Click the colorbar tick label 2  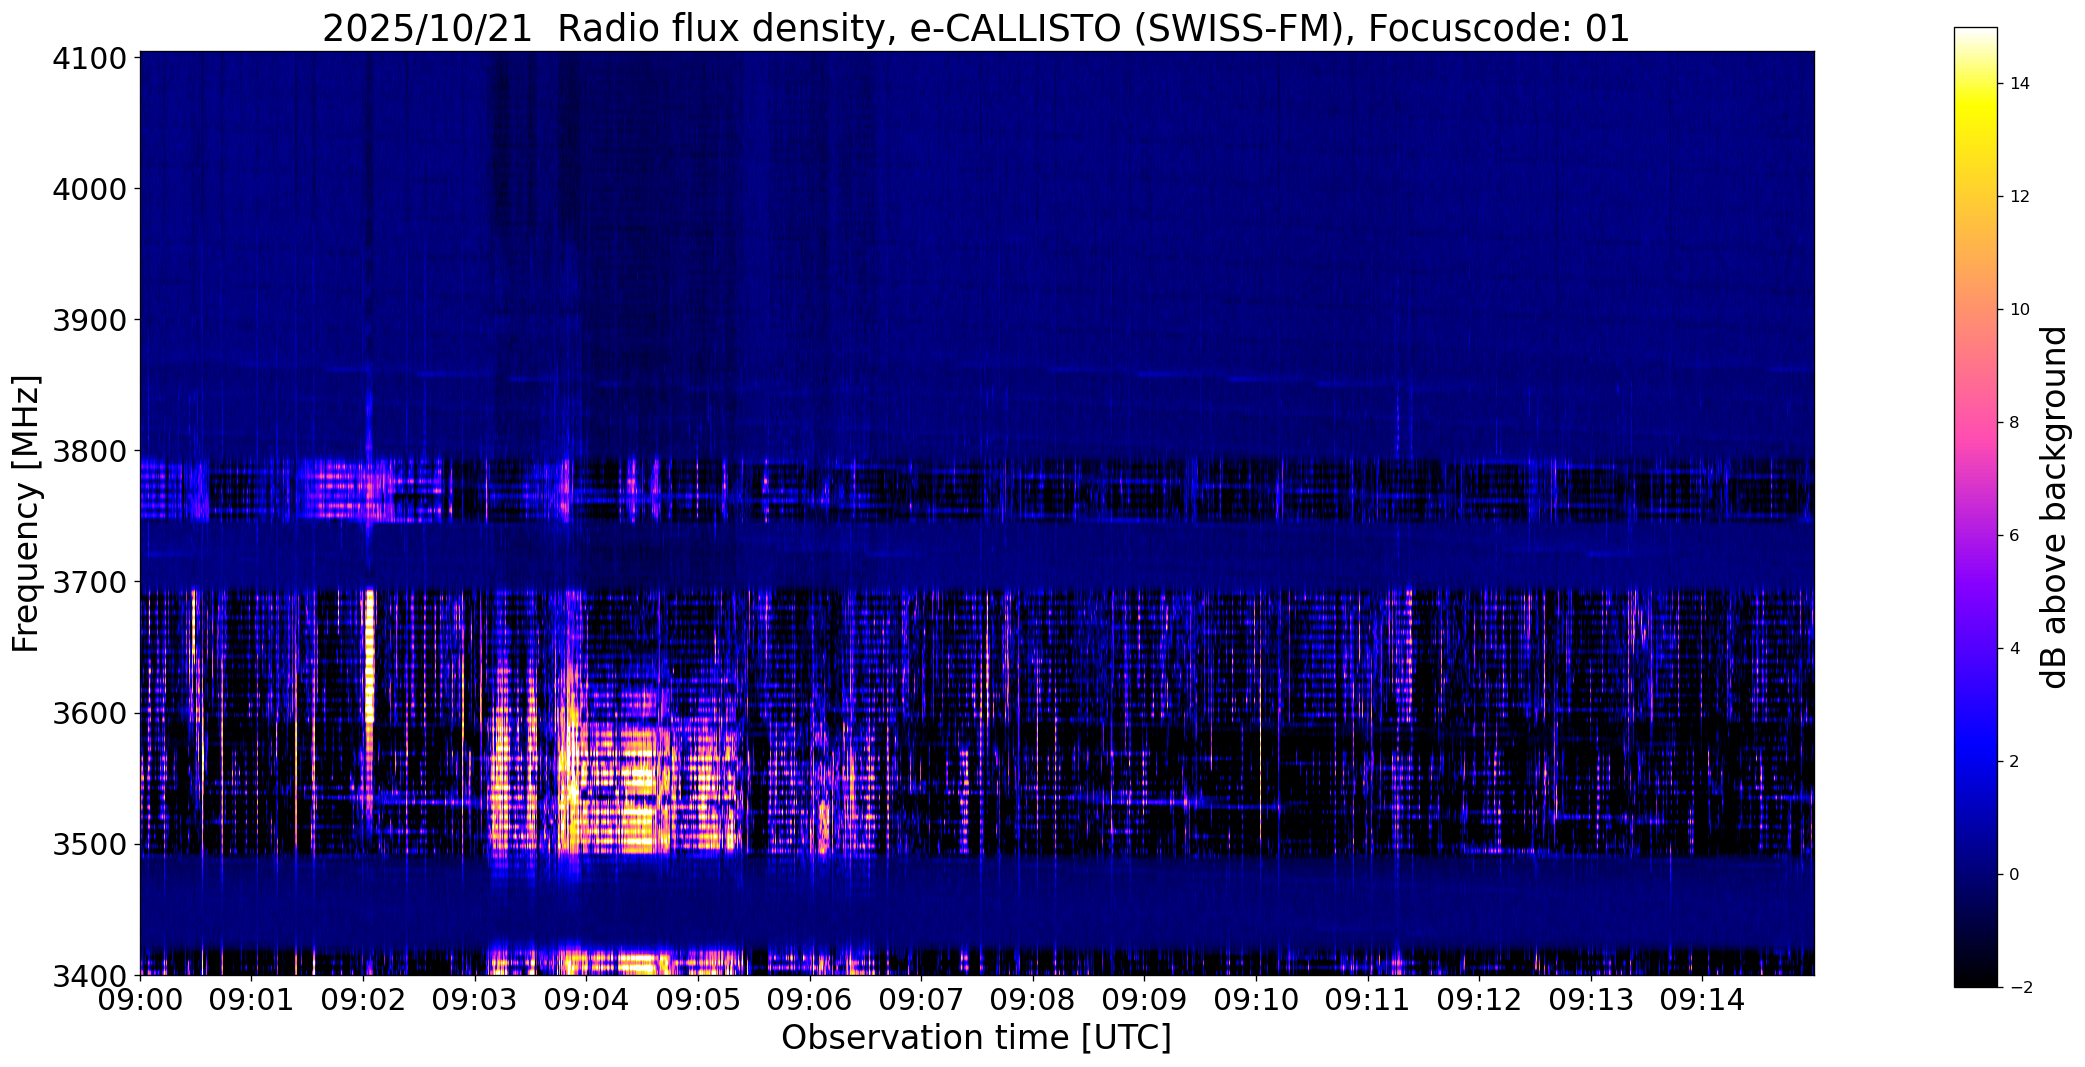pos(2014,762)
